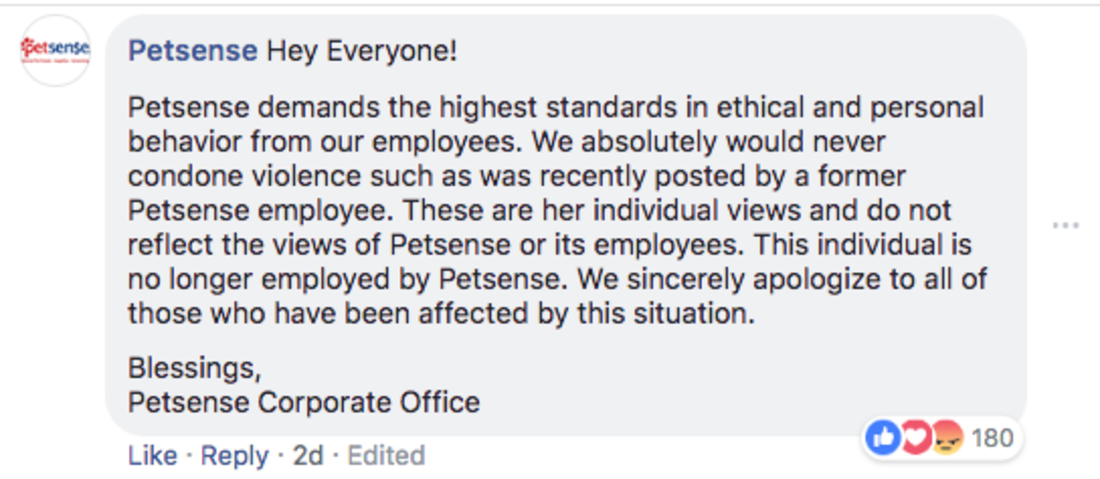1100x479 pixels.
Task: View edit history via Edited label
Action: pos(387,456)
